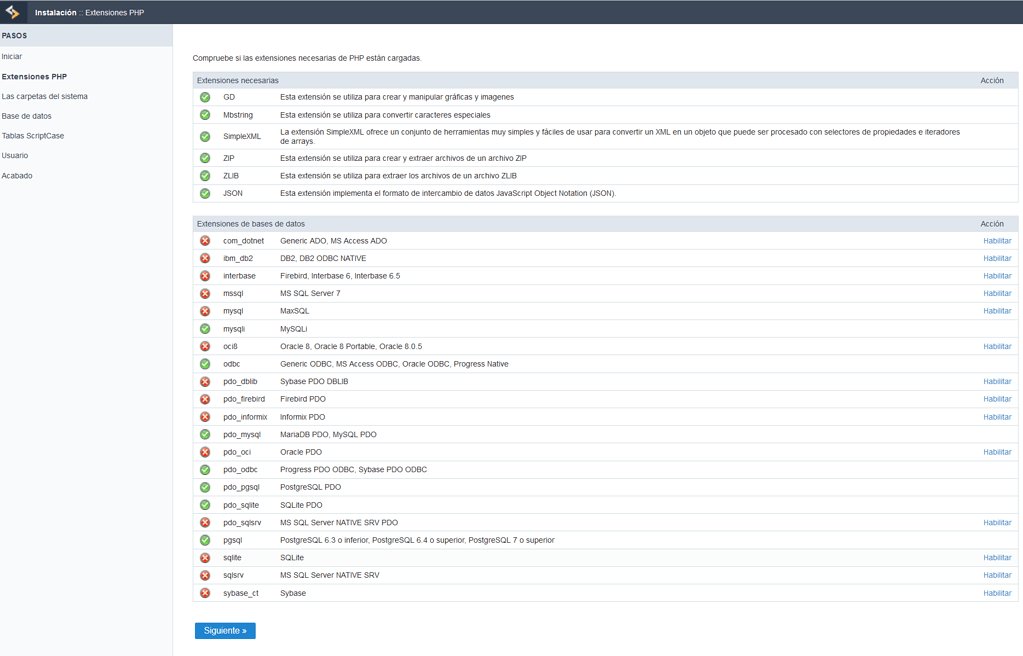The height and width of the screenshot is (656, 1023).
Task: Enable the ibm_db2 extension via Habilitar
Action: coord(997,258)
